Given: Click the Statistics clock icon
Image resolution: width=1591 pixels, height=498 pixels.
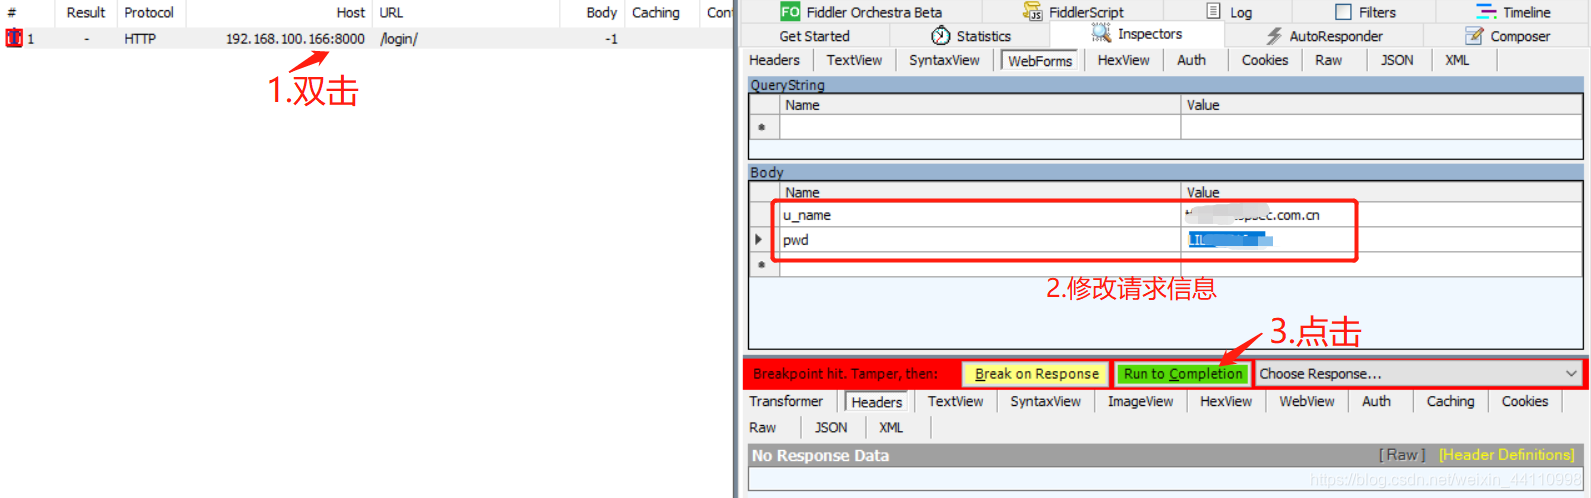Looking at the screenshot, I should click(x=941, y=36).
